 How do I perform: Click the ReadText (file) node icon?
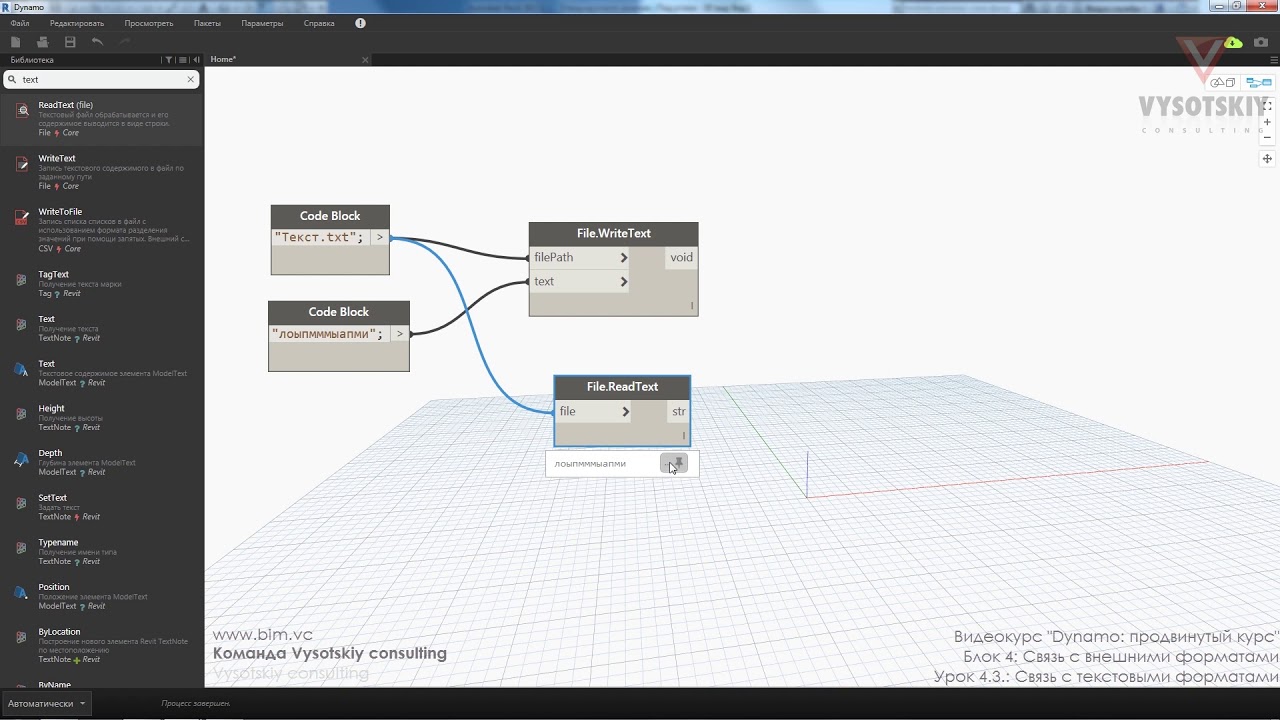(x=21, y=110)
